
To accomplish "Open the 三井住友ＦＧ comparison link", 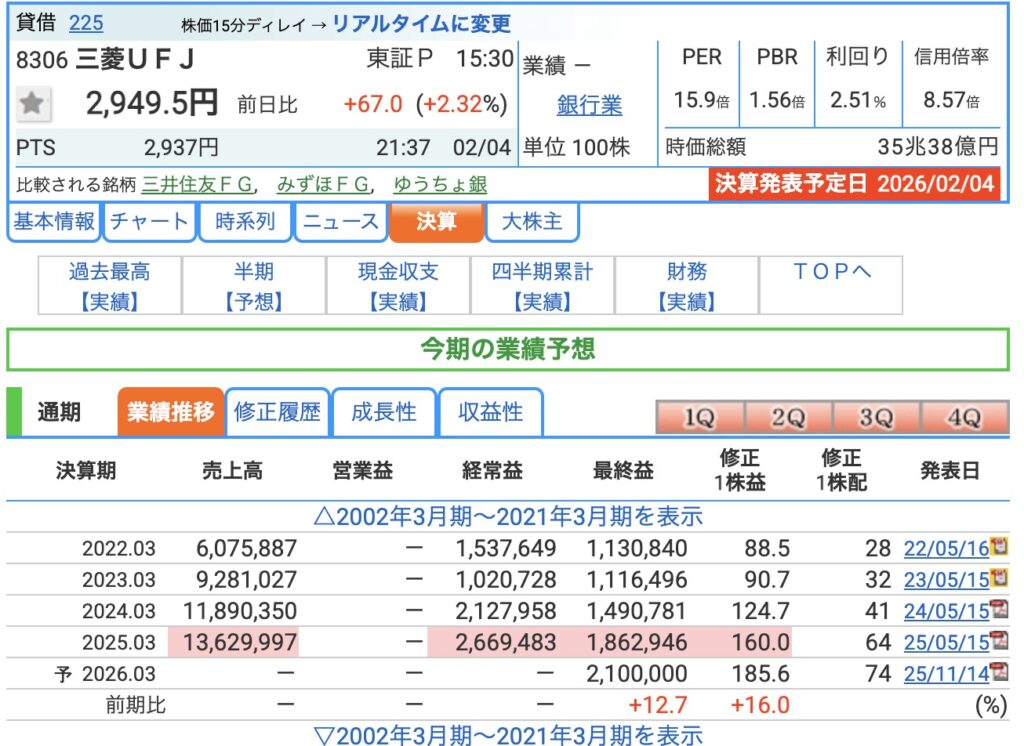I will [x=198, y=185].
